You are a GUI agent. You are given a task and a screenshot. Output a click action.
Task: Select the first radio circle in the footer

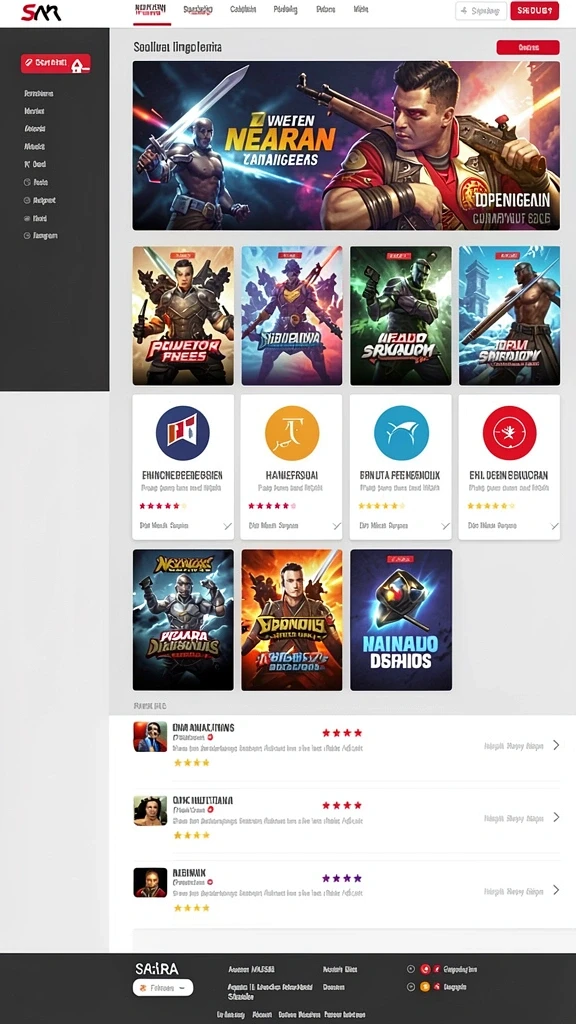411,969
